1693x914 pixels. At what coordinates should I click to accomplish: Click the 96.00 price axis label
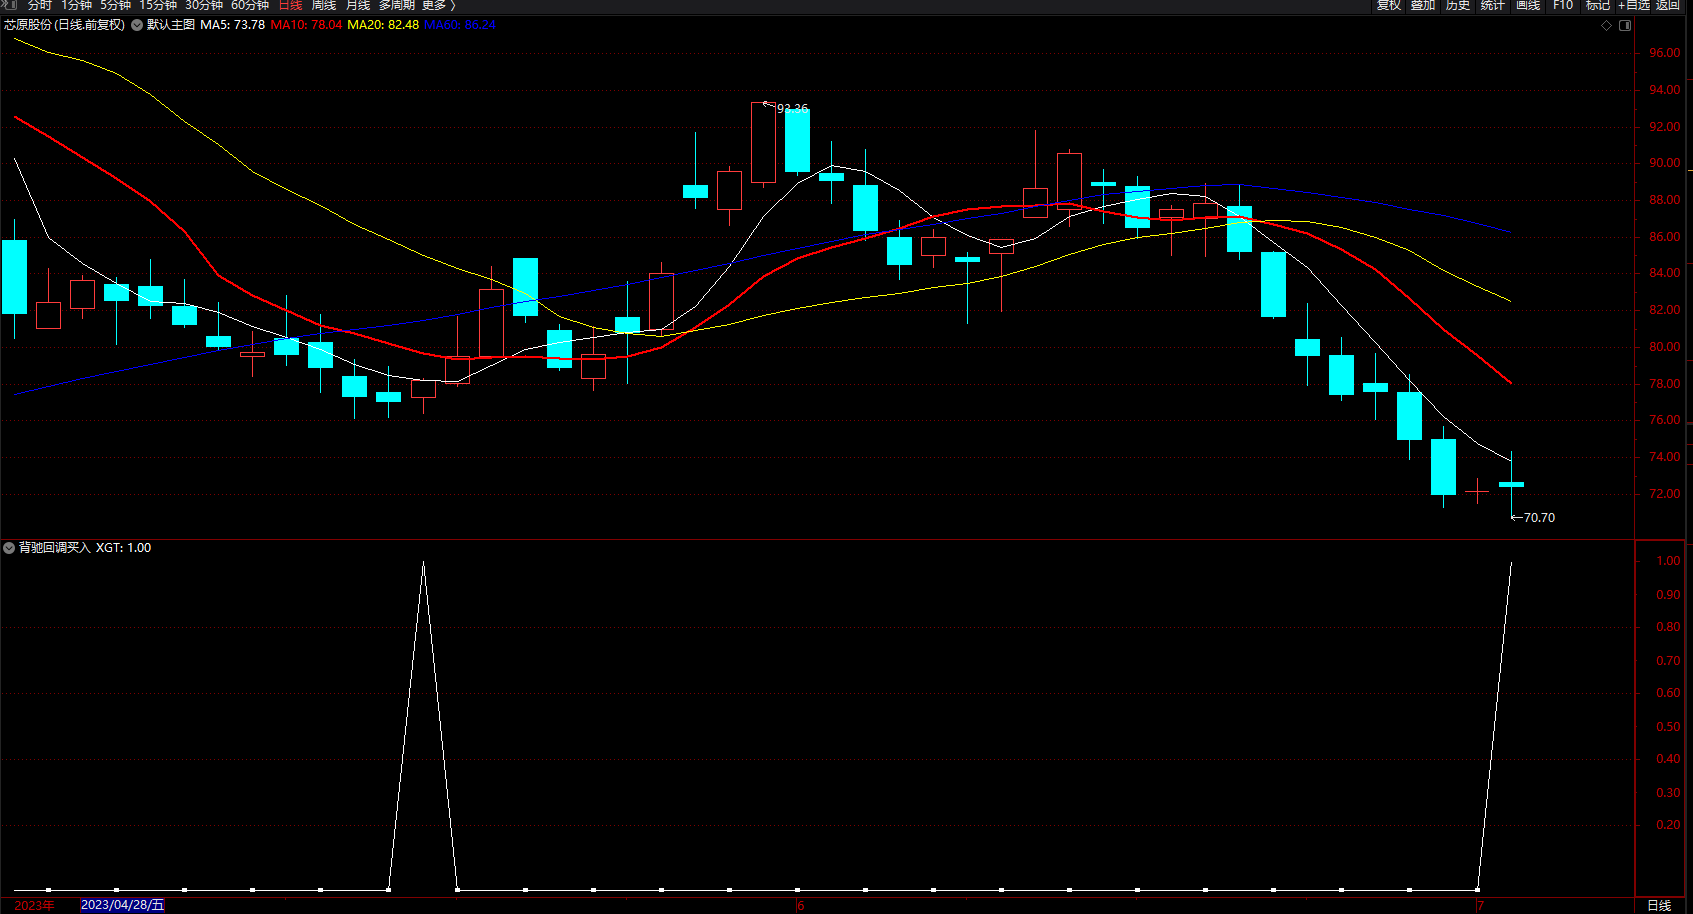(1665, 53)
